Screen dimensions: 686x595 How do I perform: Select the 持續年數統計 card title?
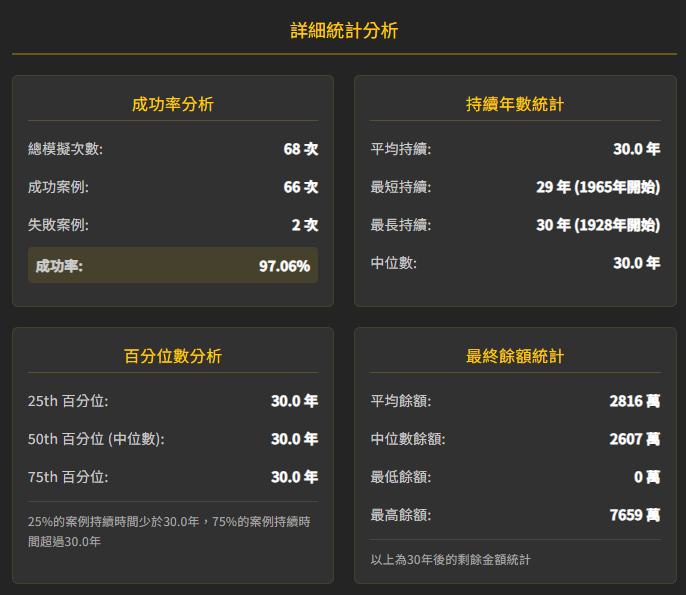(x=515, y=104)
